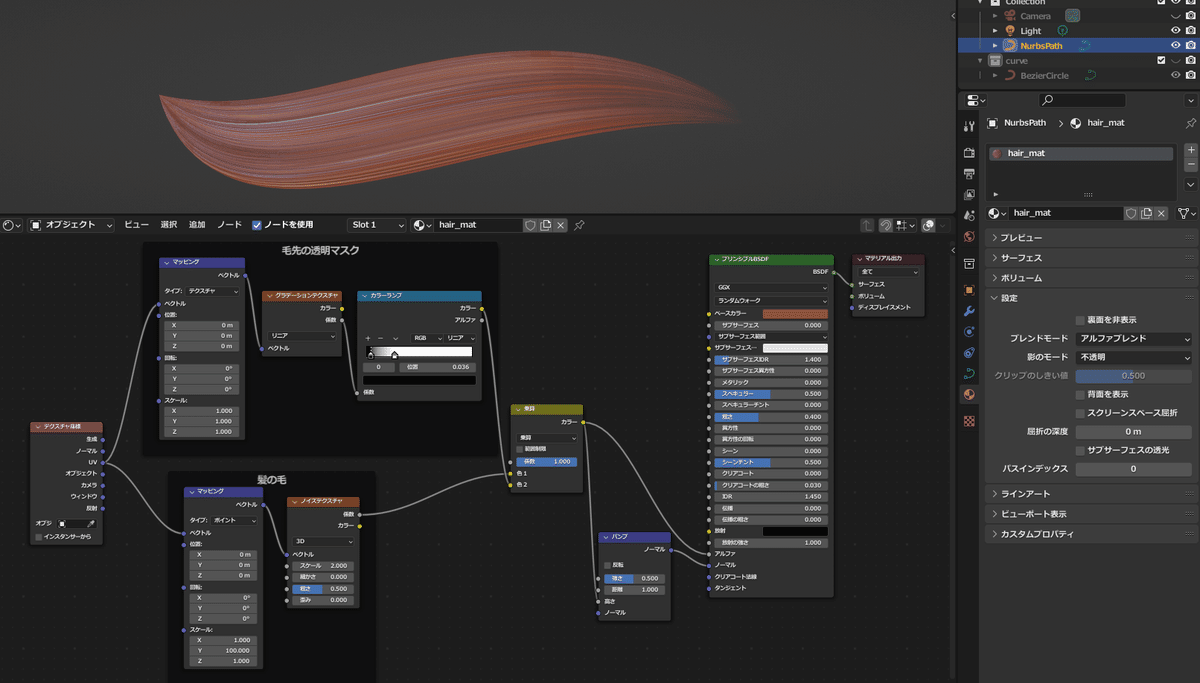Open the View Layer properties tab icon
Image resolution: width=1200 pixels, height=683 pixels.
968,195
